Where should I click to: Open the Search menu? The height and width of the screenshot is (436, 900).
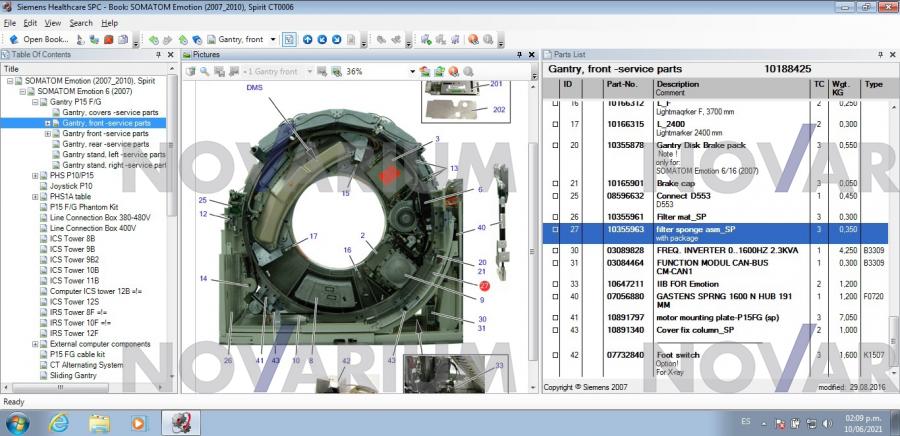click(81, 22)
